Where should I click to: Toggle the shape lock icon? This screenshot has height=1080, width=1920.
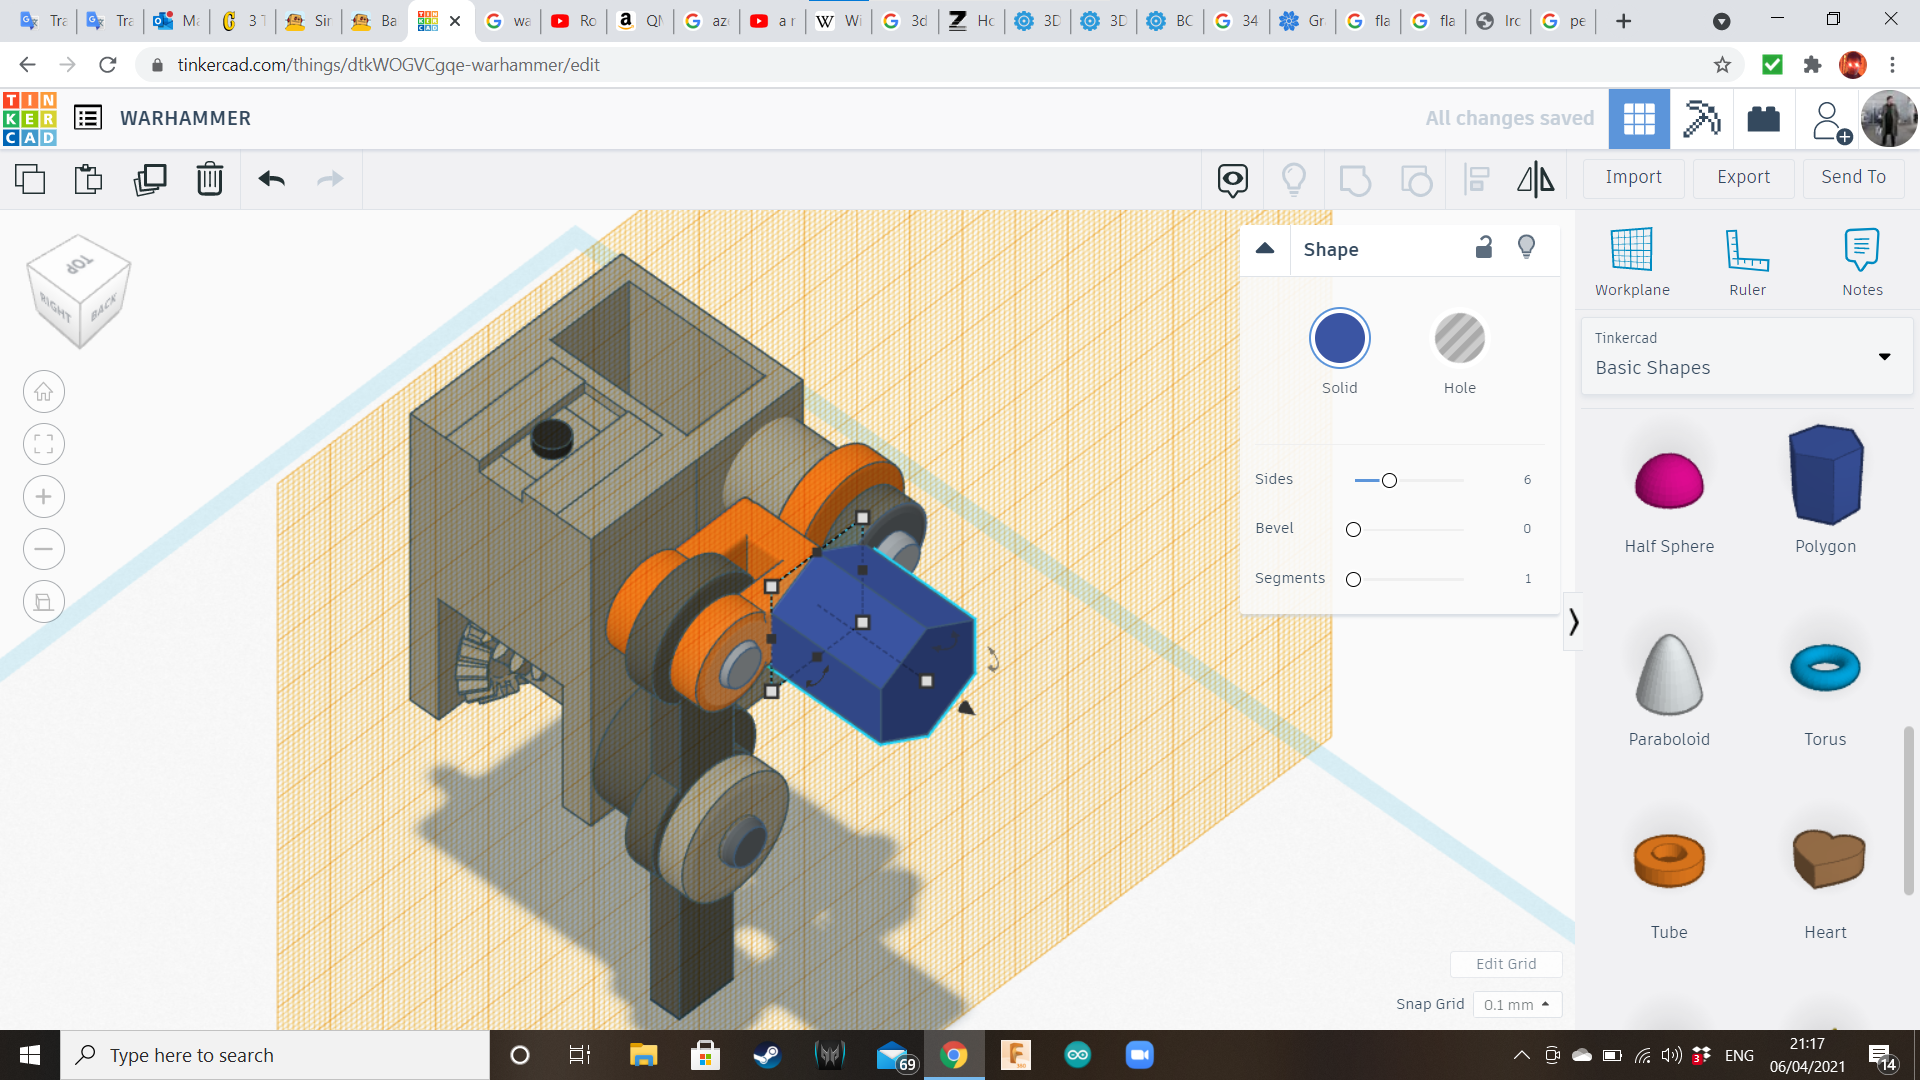[x=1484, y=248]
